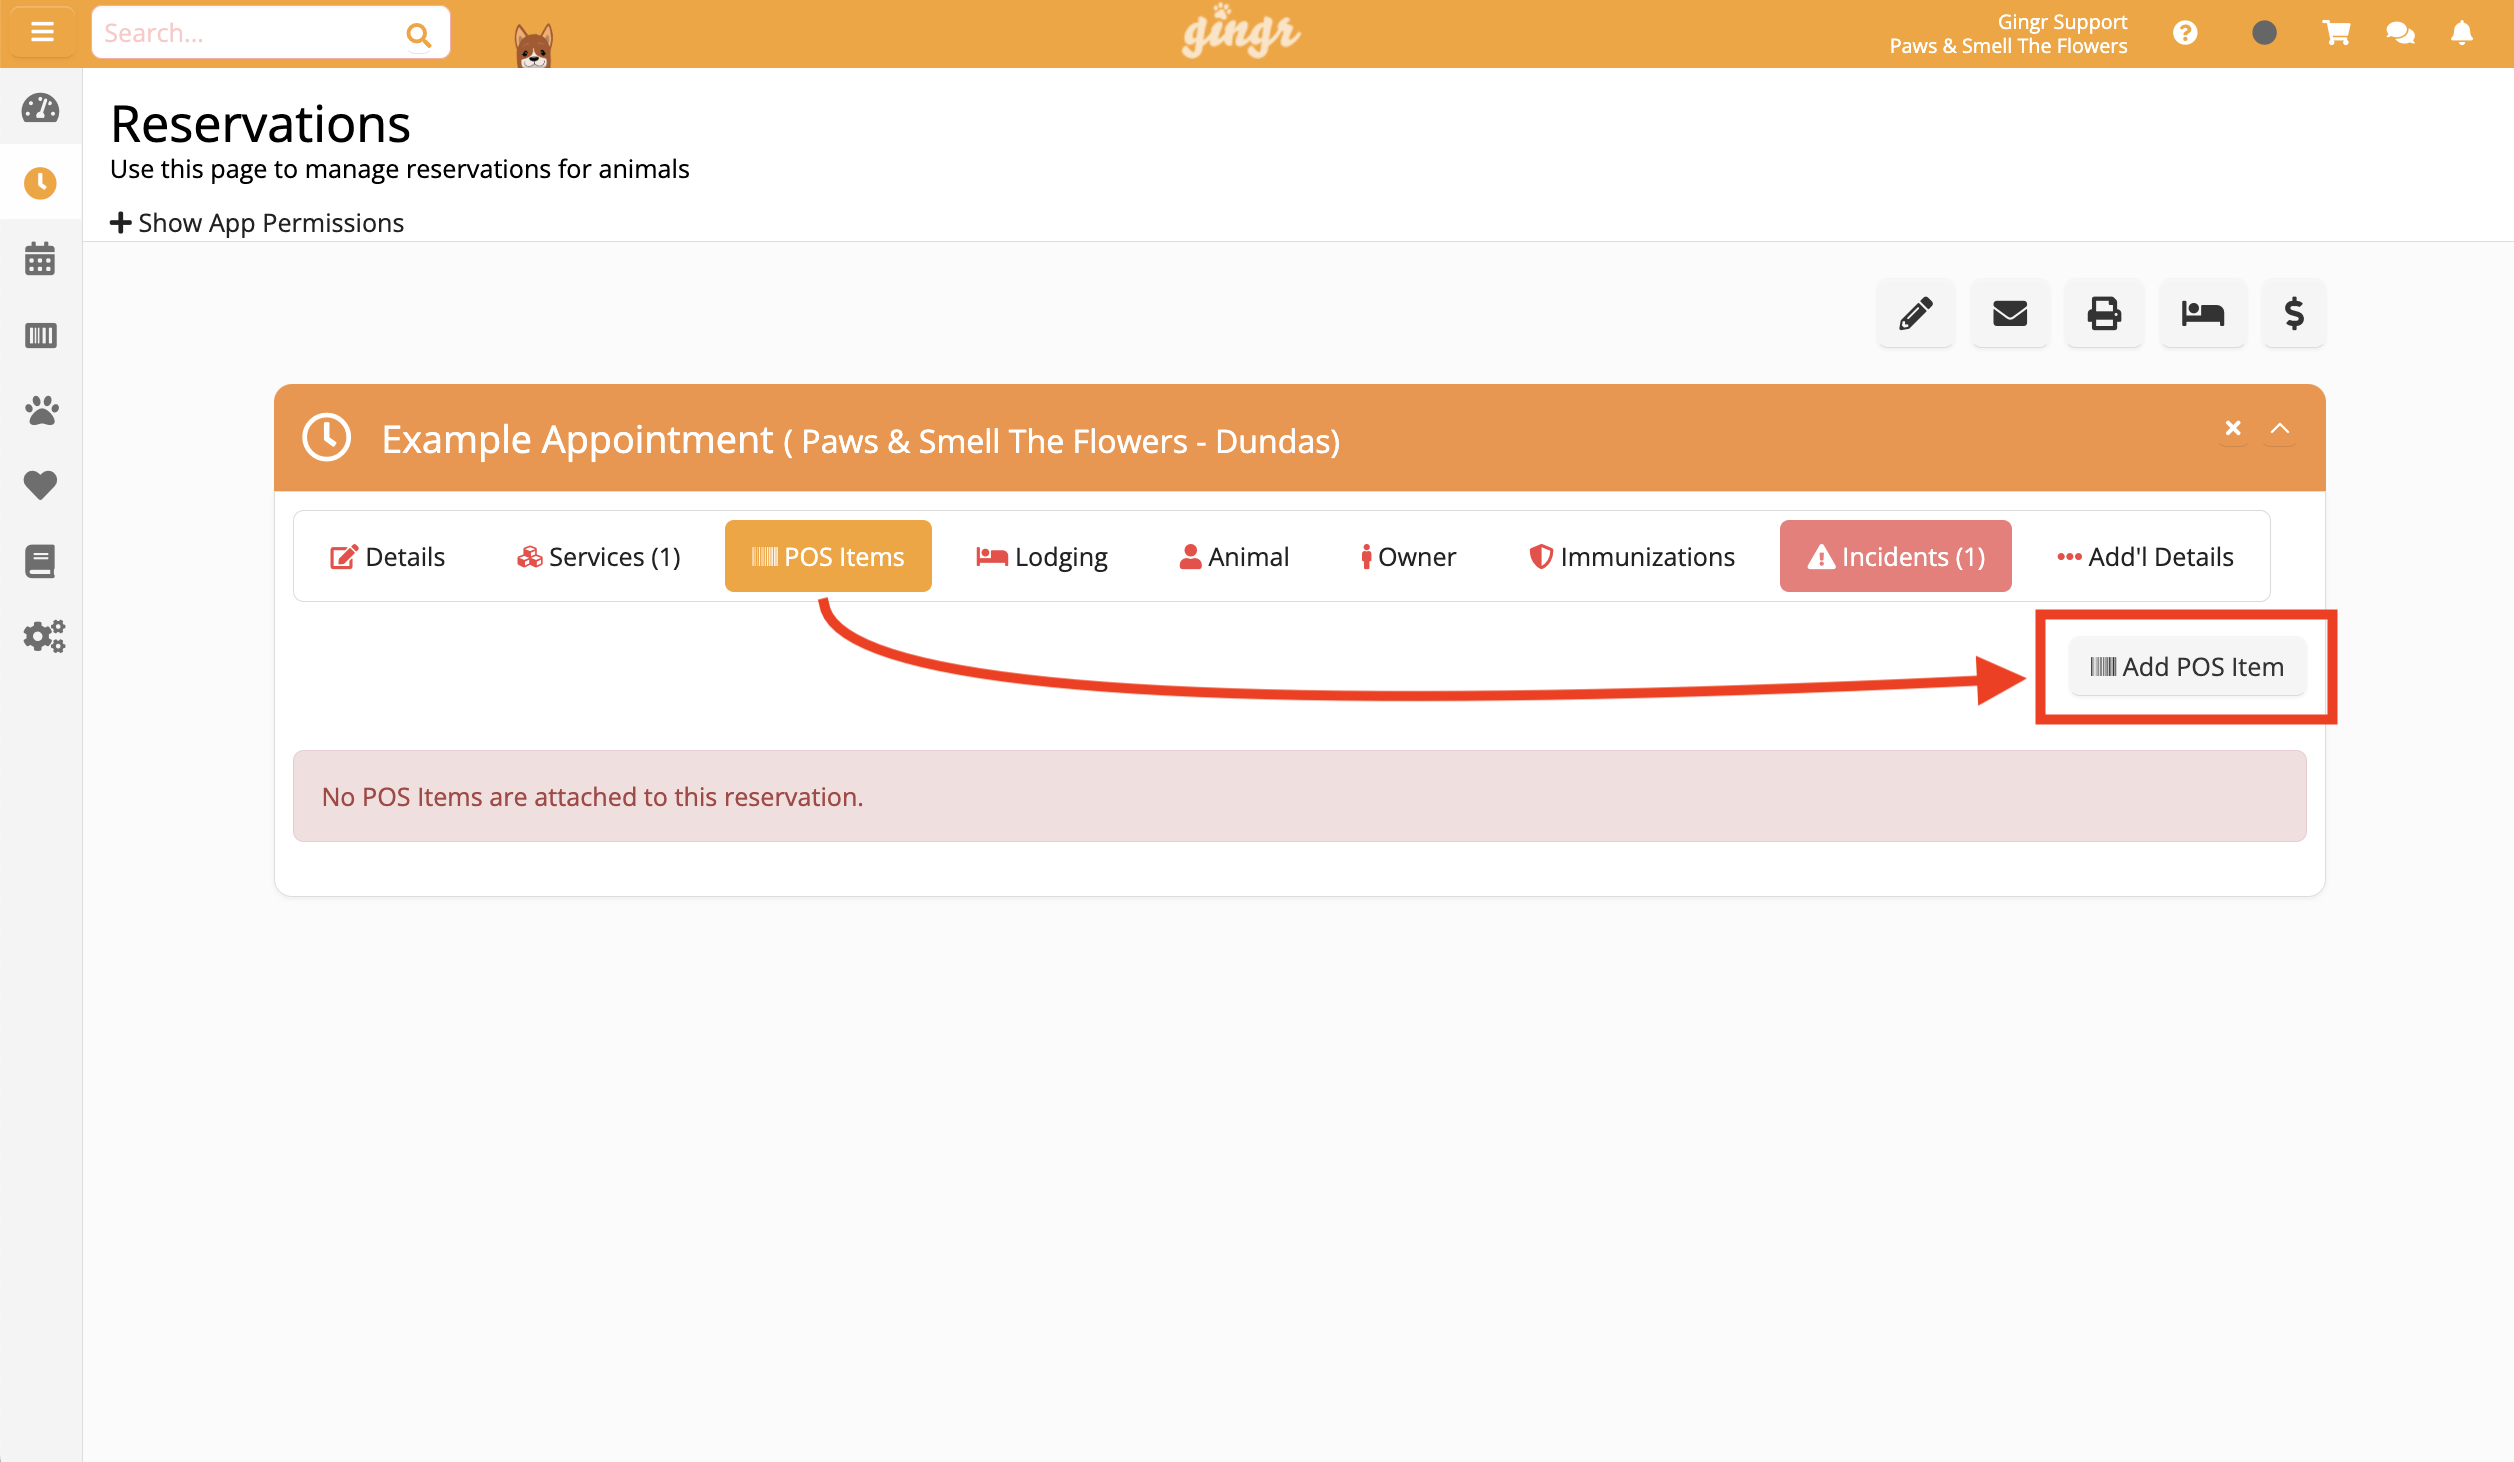Open the help question mark icon

coord(2185,33)
